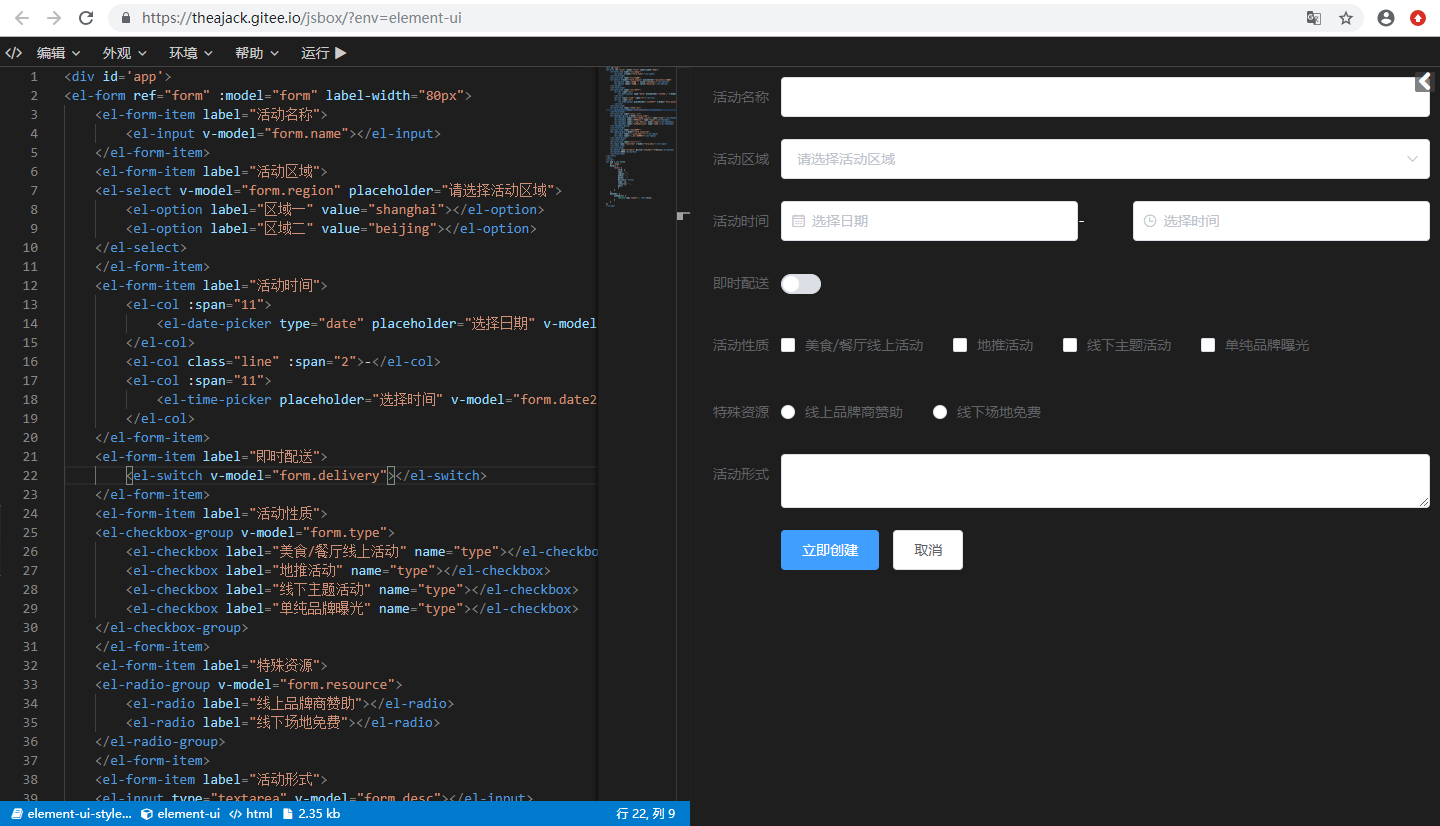Reload the current page

tap(86, 18)
